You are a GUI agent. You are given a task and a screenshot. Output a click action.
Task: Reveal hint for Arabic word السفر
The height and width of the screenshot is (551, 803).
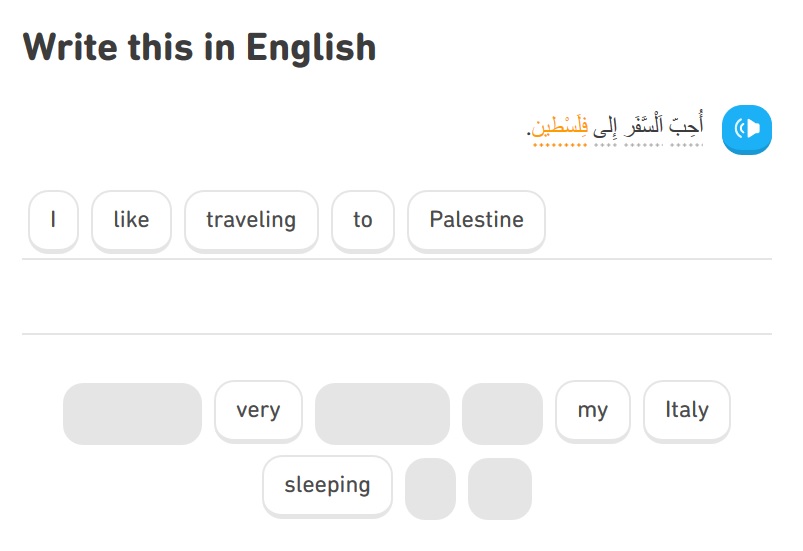643,125
